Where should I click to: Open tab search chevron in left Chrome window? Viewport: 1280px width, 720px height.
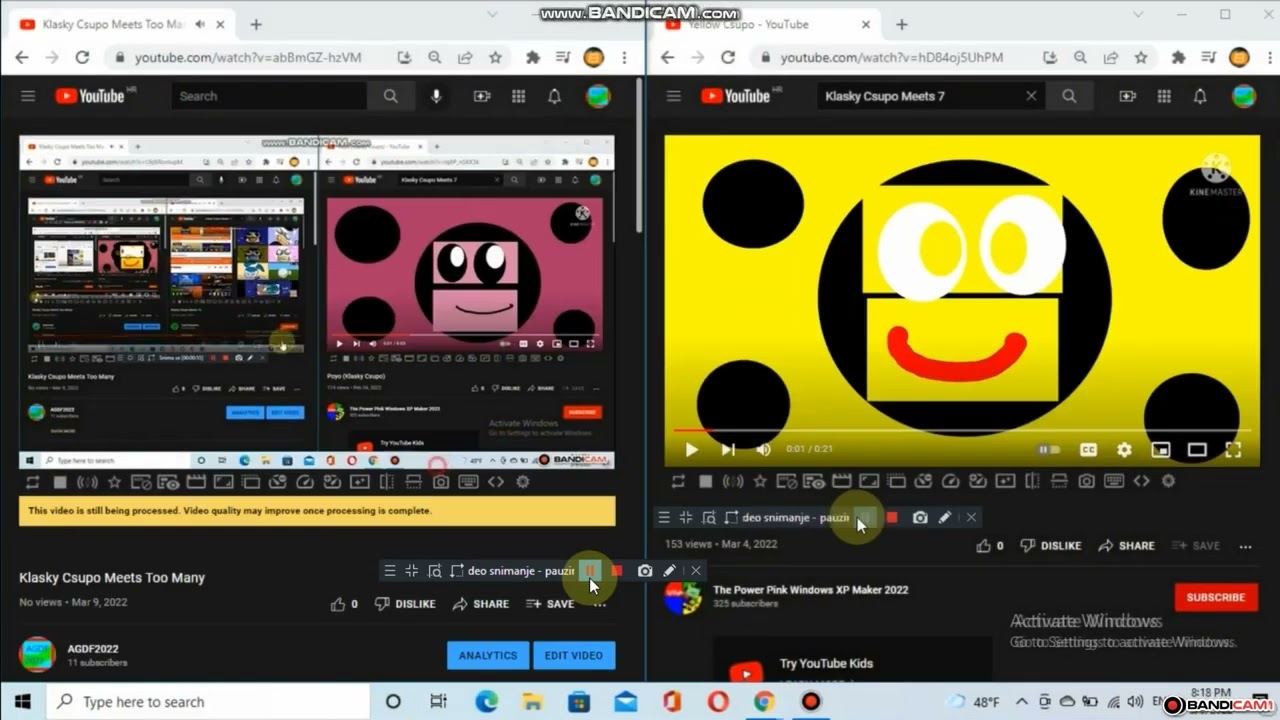point(493,15)
